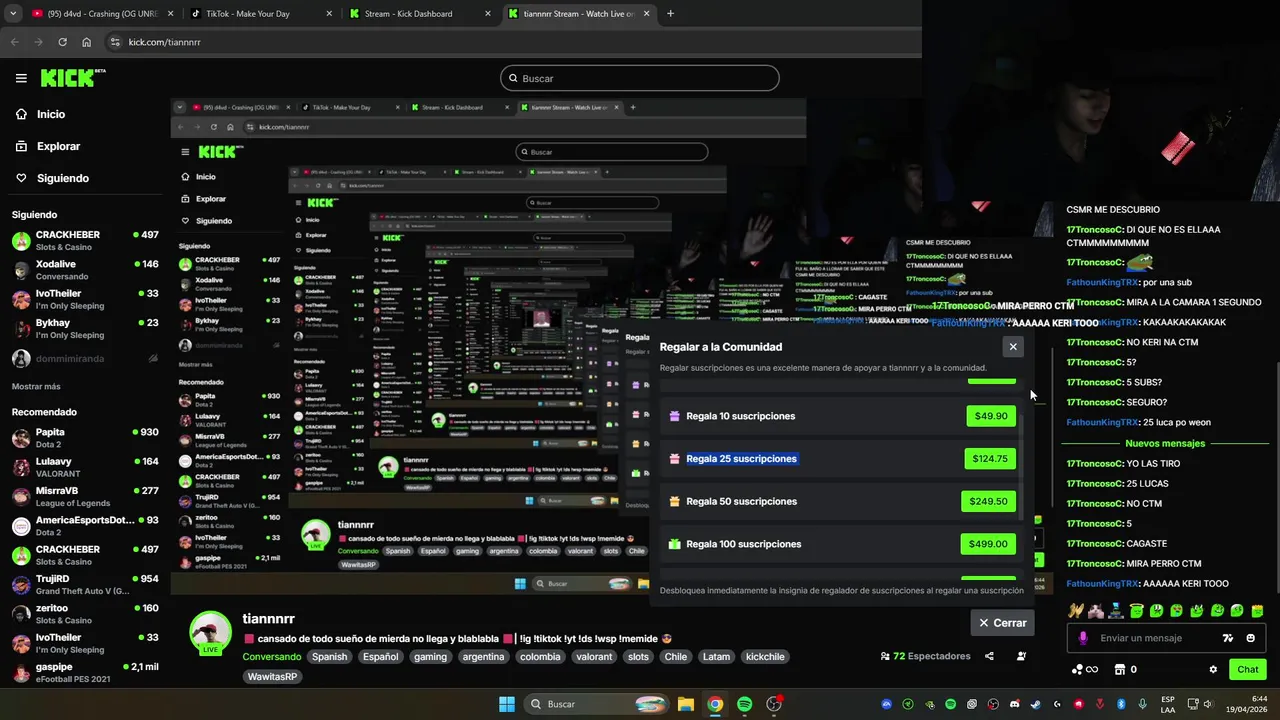
Task: Open MisrraVB League of Legends channel
Action: point(85,496)
